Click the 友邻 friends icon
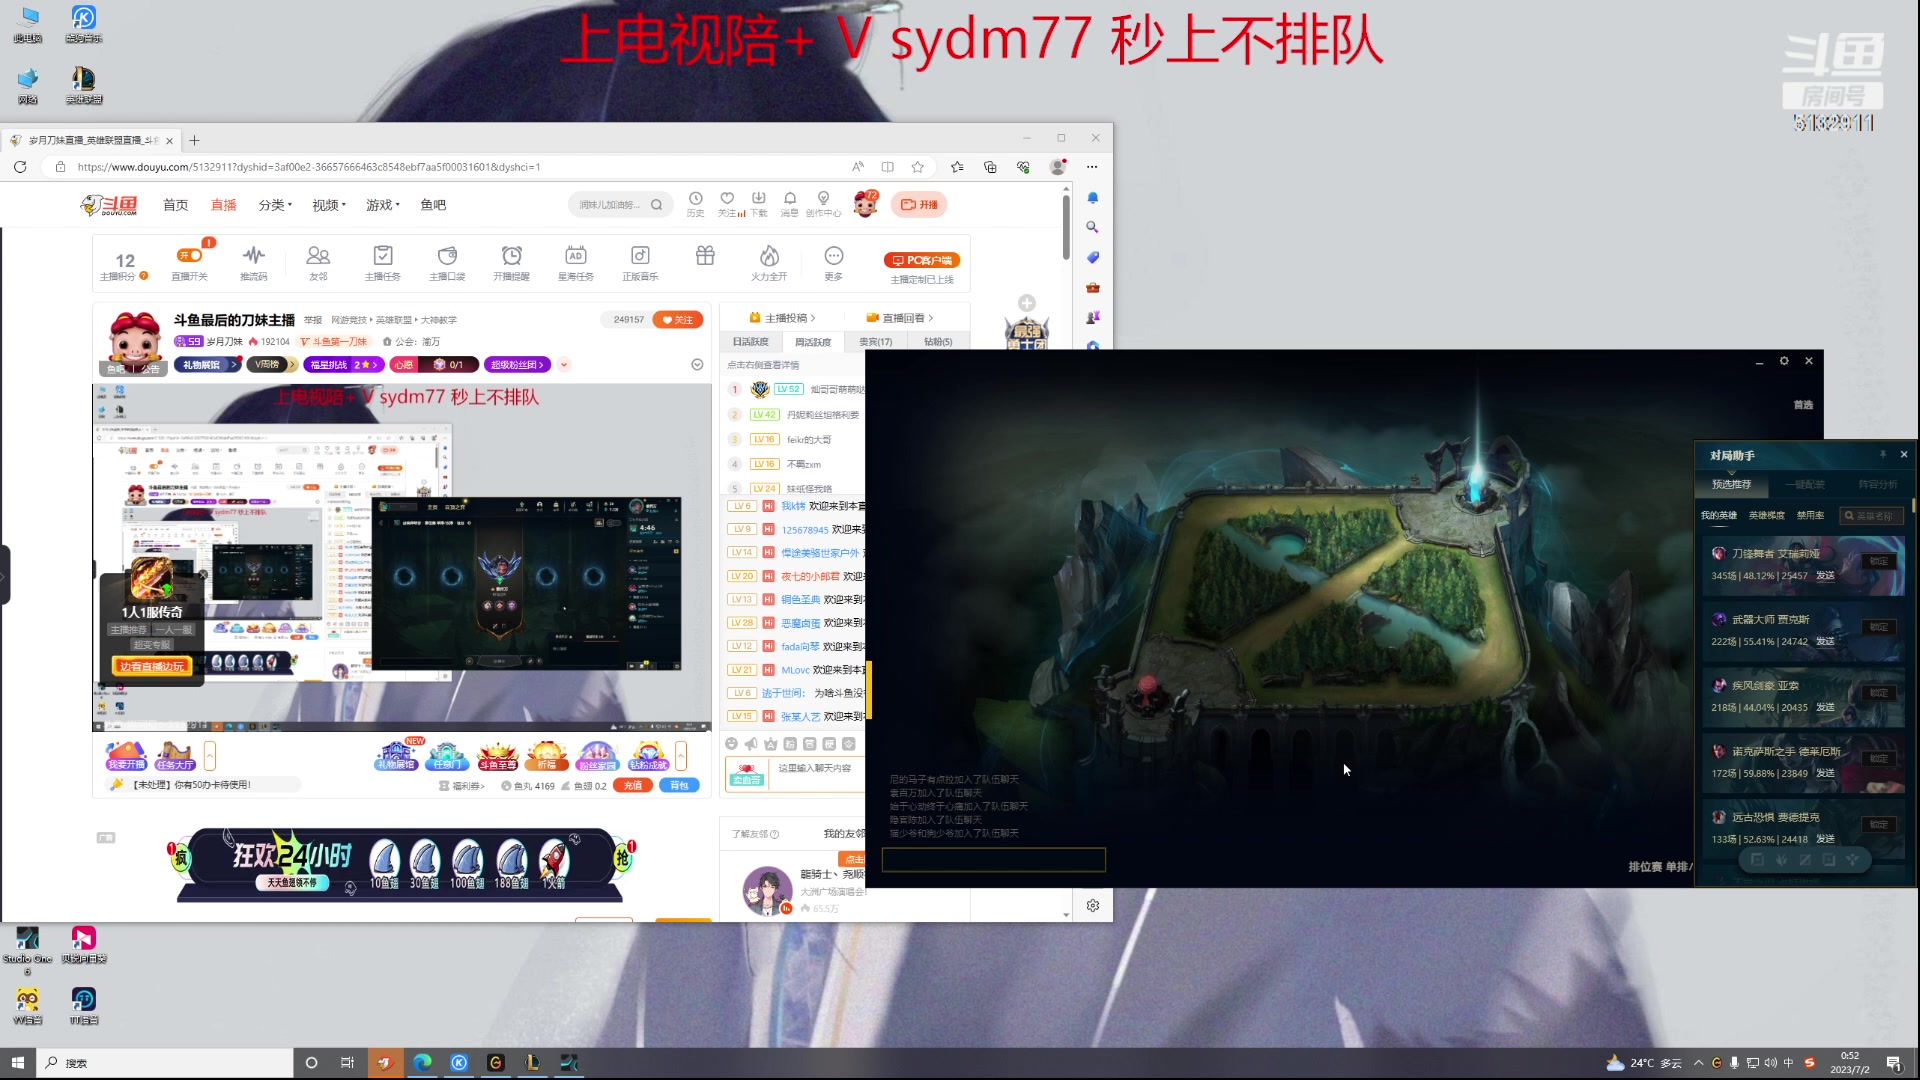 click(318, 257)
